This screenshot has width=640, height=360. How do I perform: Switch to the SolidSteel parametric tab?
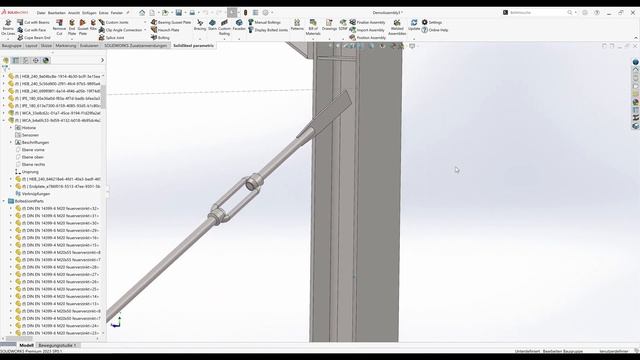point(193,46)
